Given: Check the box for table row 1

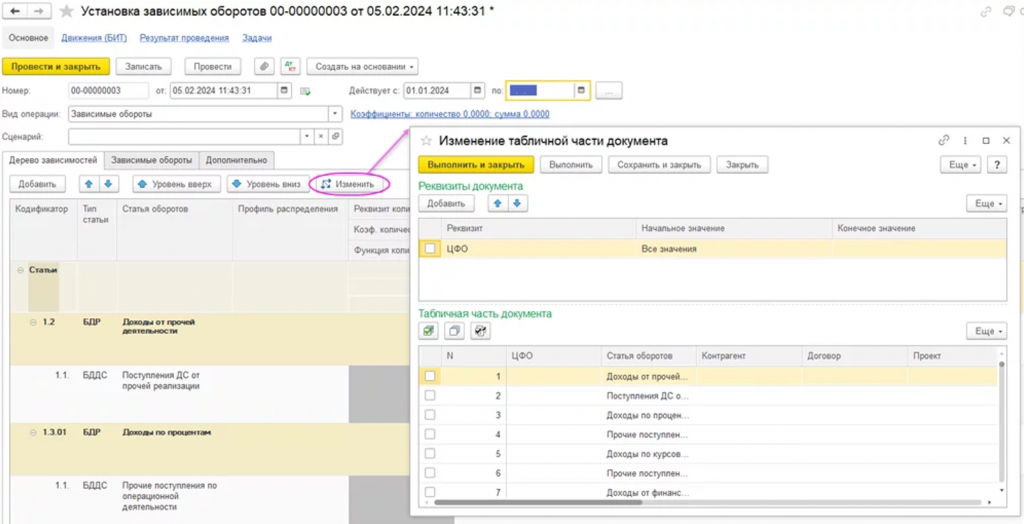Looking at the screenshot, I should pyautogui.click(x=430, y=376).
